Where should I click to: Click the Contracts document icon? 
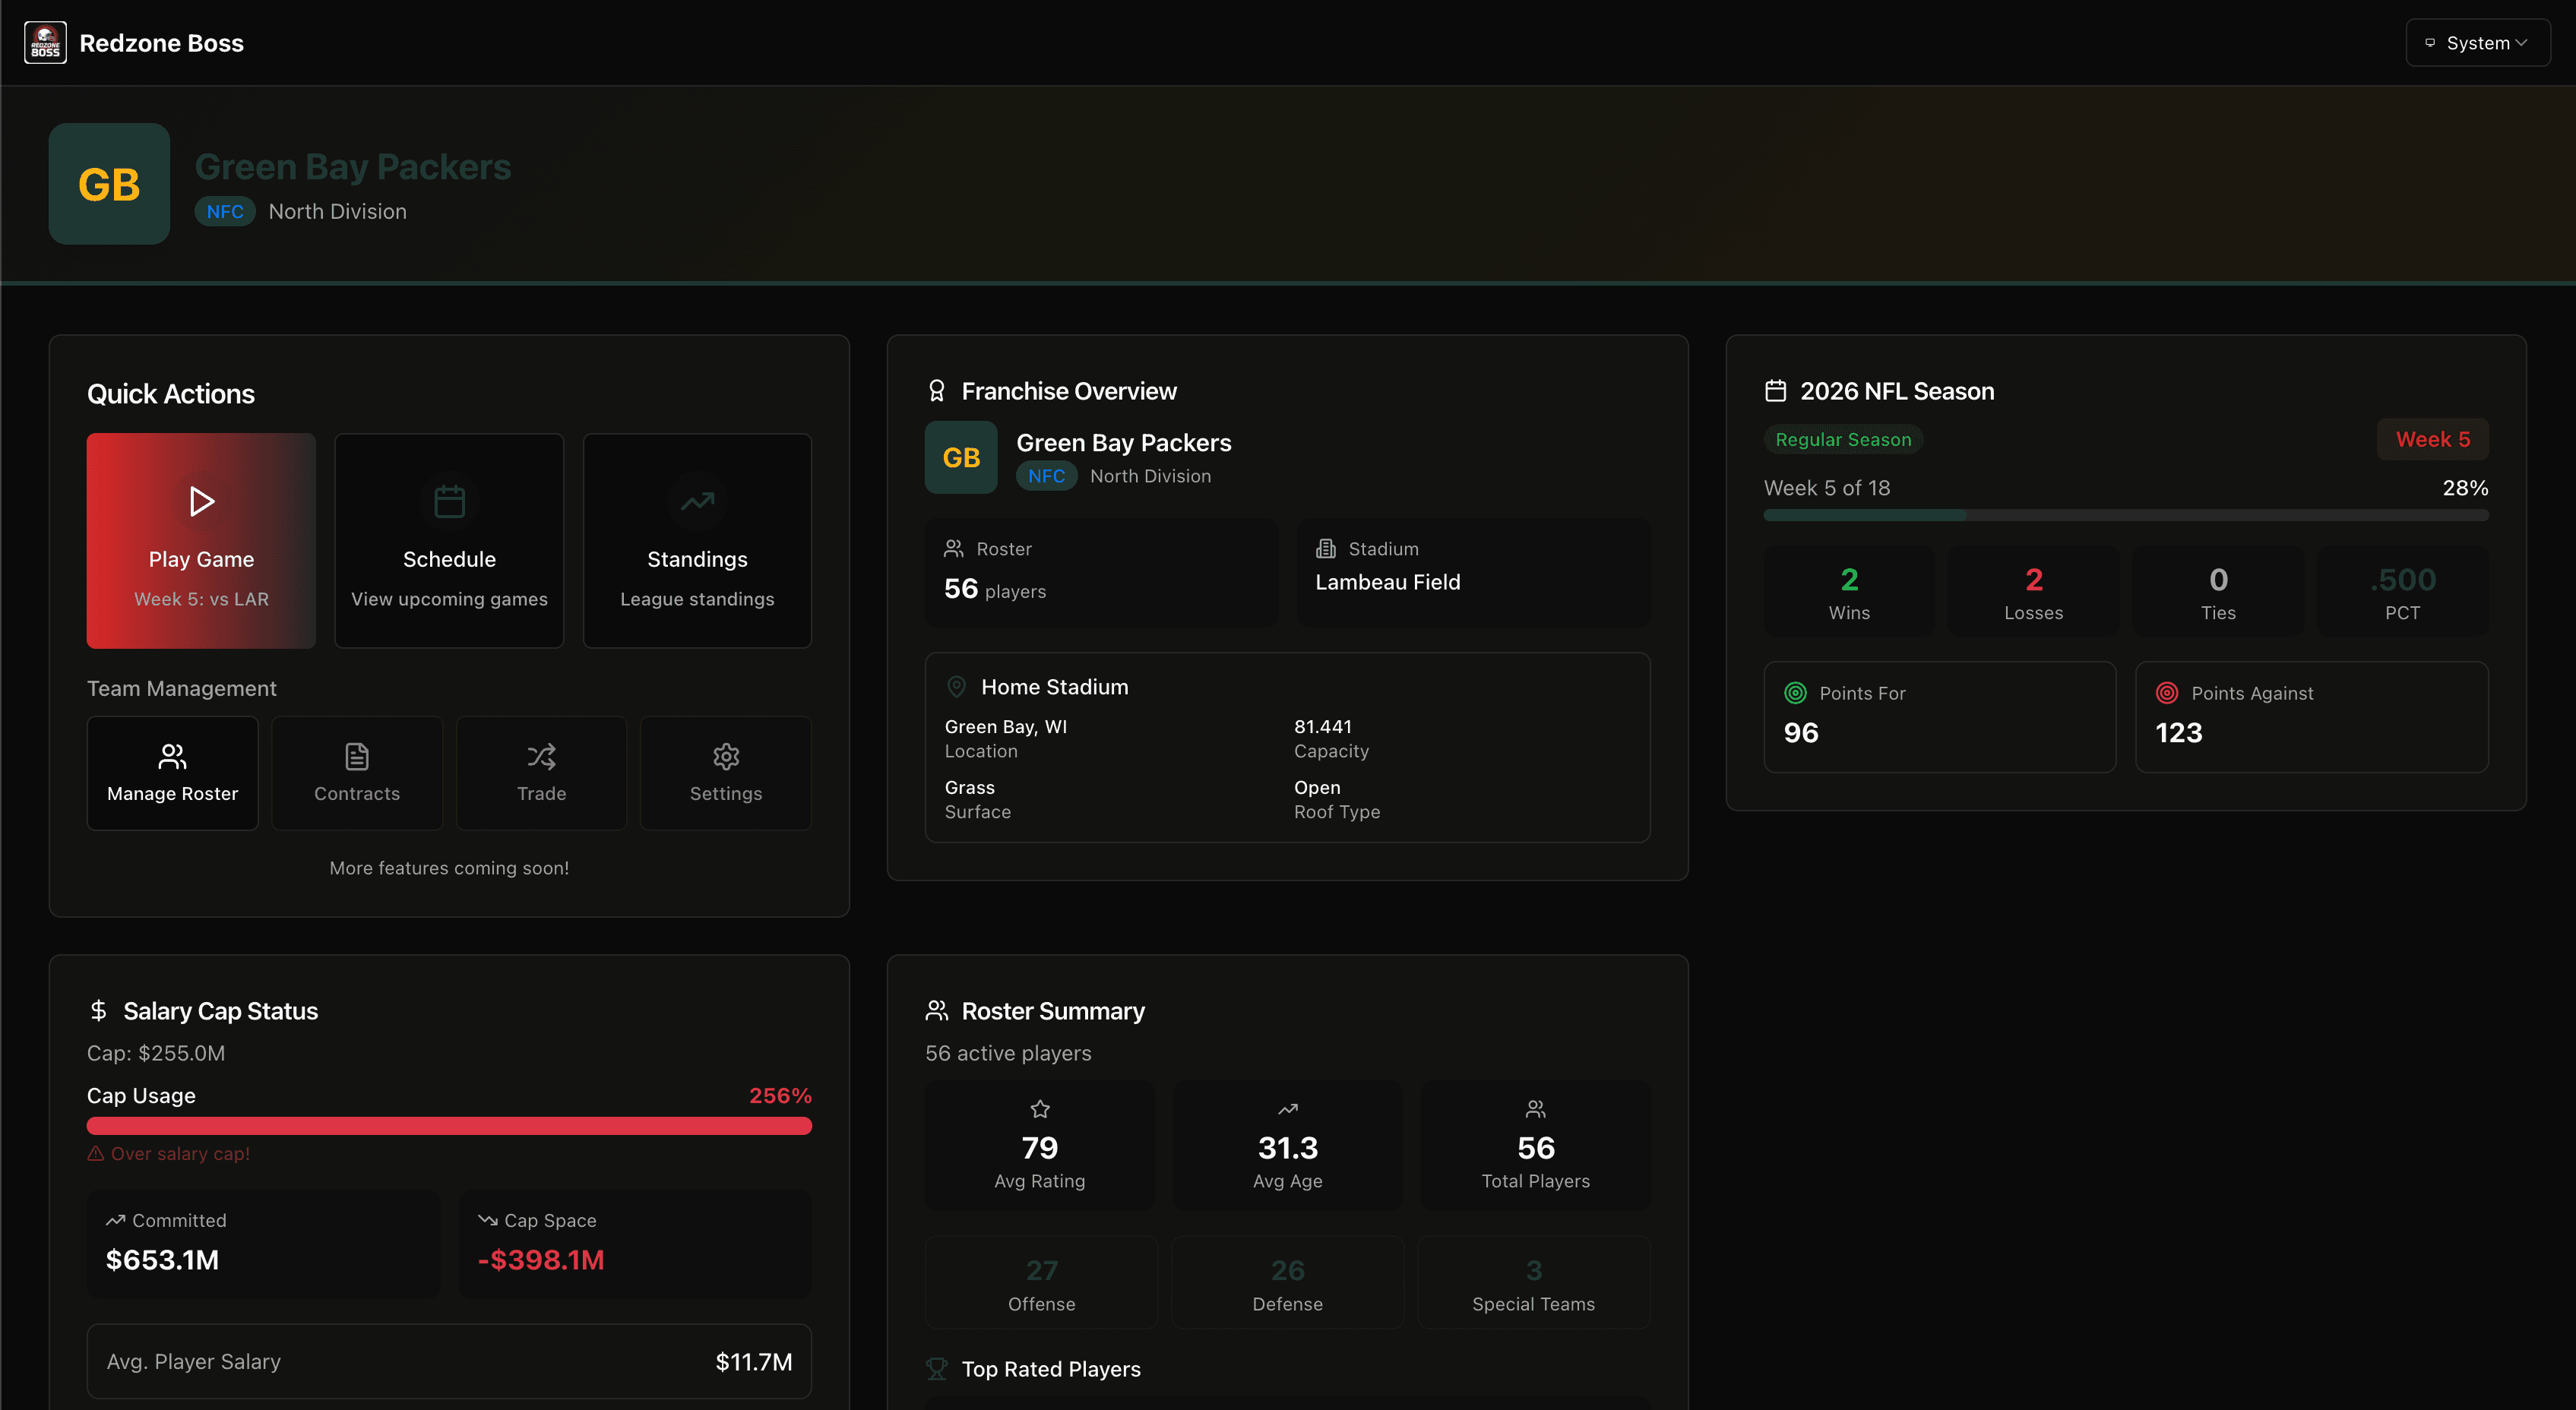point(357,757)
